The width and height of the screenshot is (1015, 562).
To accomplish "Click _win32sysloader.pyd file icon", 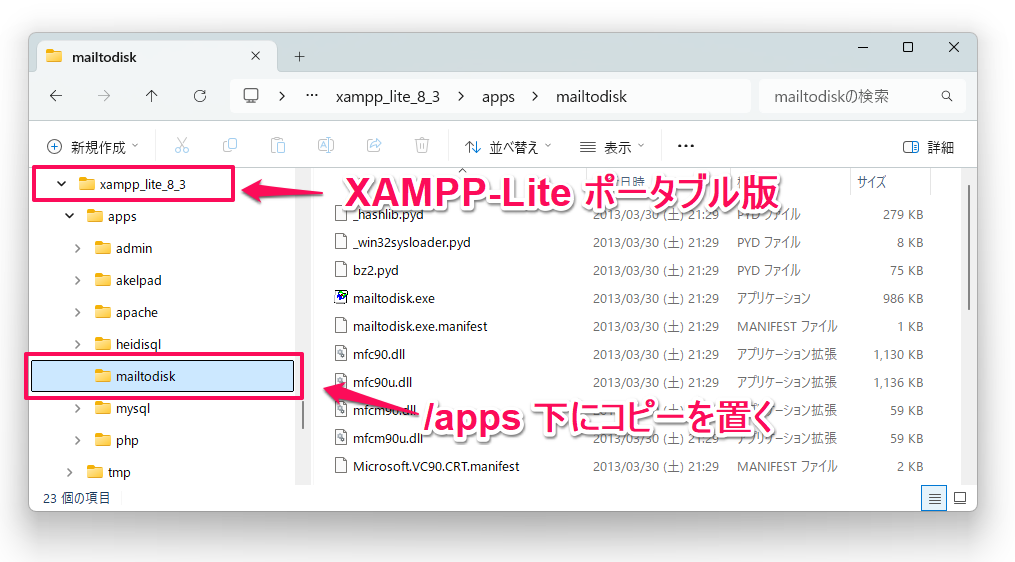I will tap(340, 242).
